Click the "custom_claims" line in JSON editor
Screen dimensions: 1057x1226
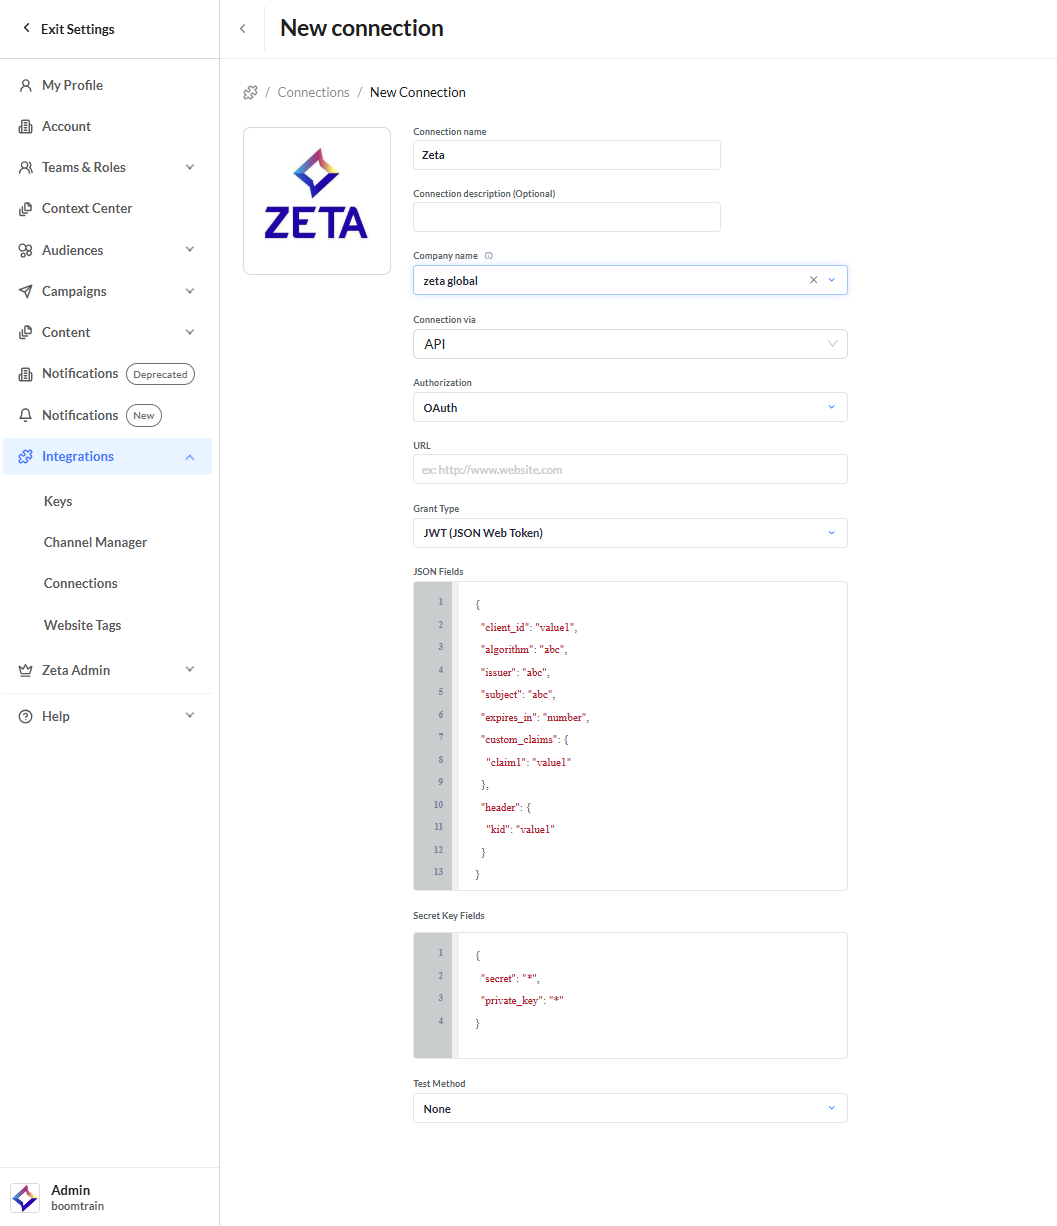pos(526,739)
